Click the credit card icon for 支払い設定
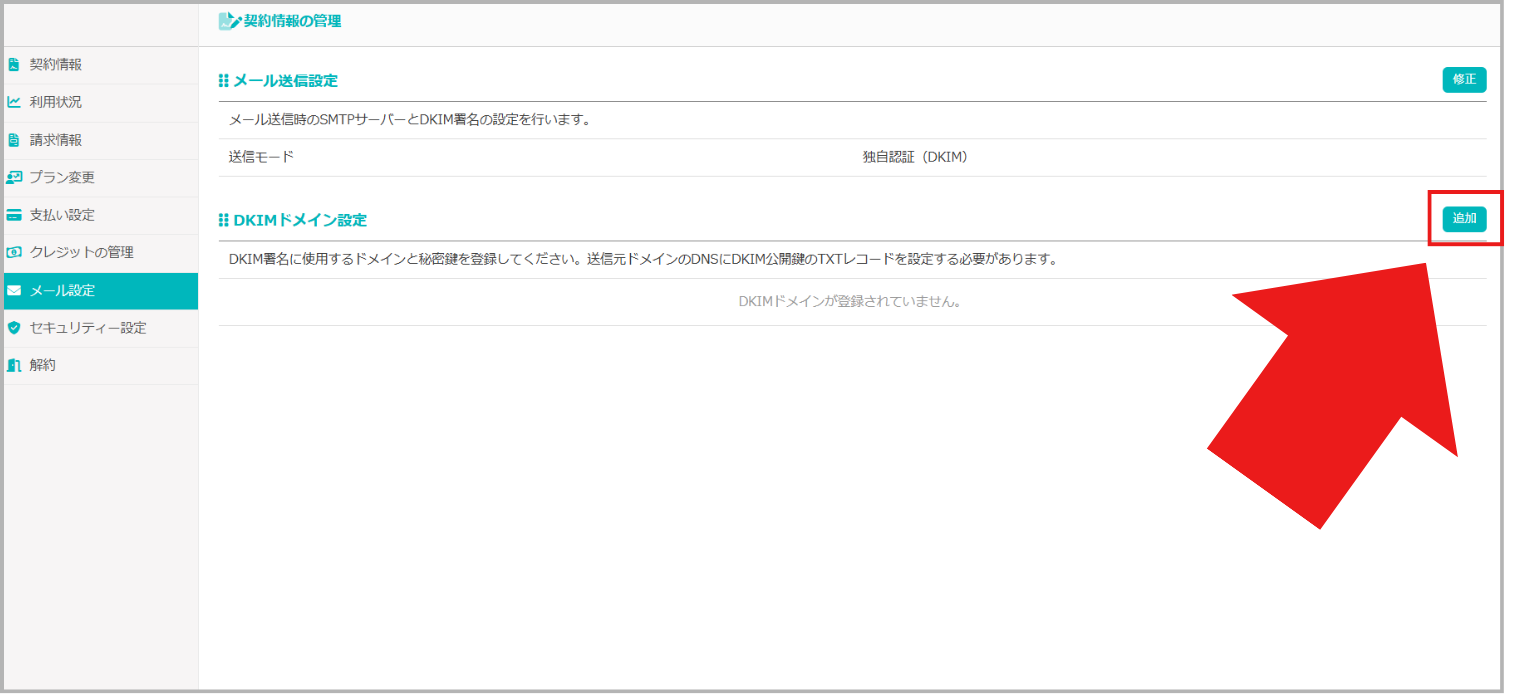This screenshot has width=1540, height=694. point(14,215)
